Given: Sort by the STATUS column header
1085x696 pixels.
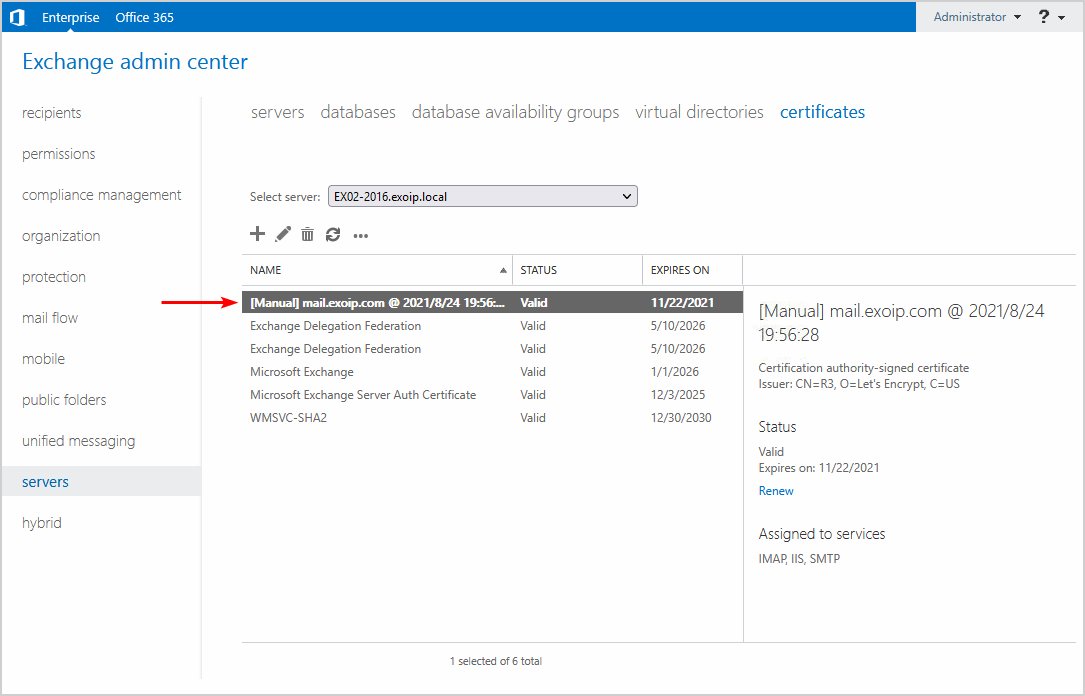Looking at the screenshot, I should (x=577, y=270).
